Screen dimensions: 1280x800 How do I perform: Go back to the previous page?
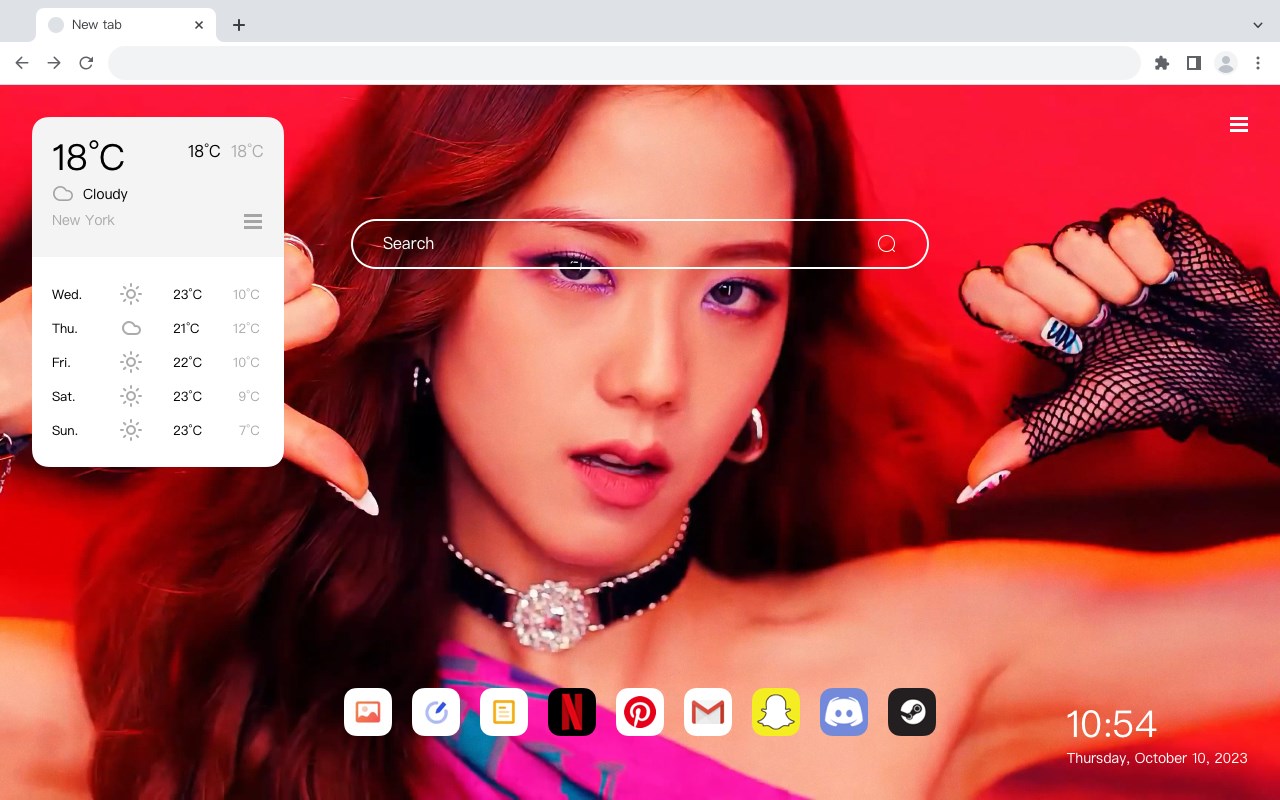click(22, 63)
